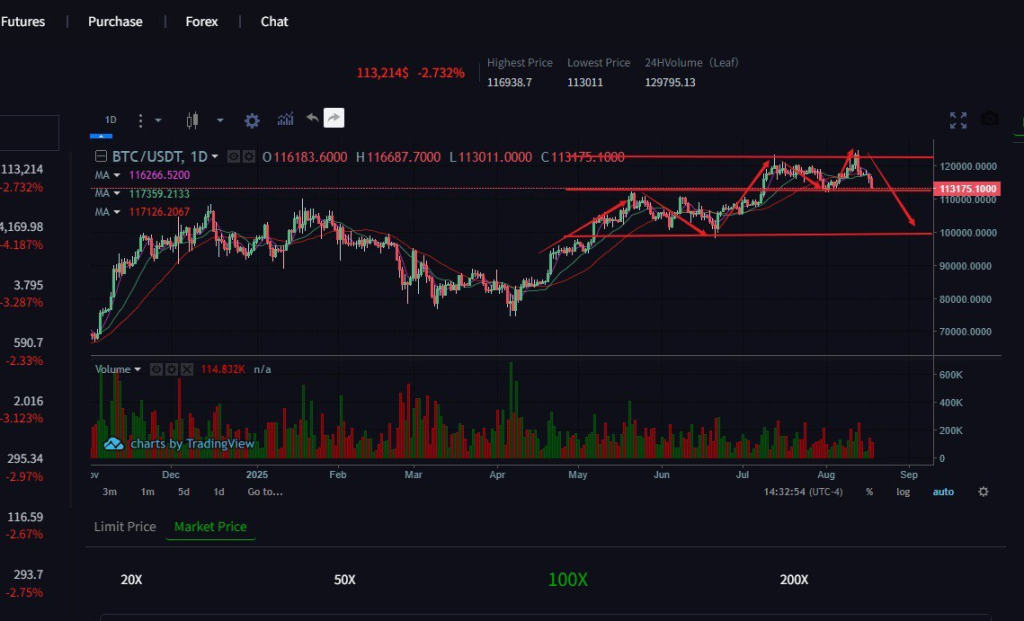Click the redo arrow in chart toolbar
Viewport: 1024px width, 621px height.
tap(334, 118)
